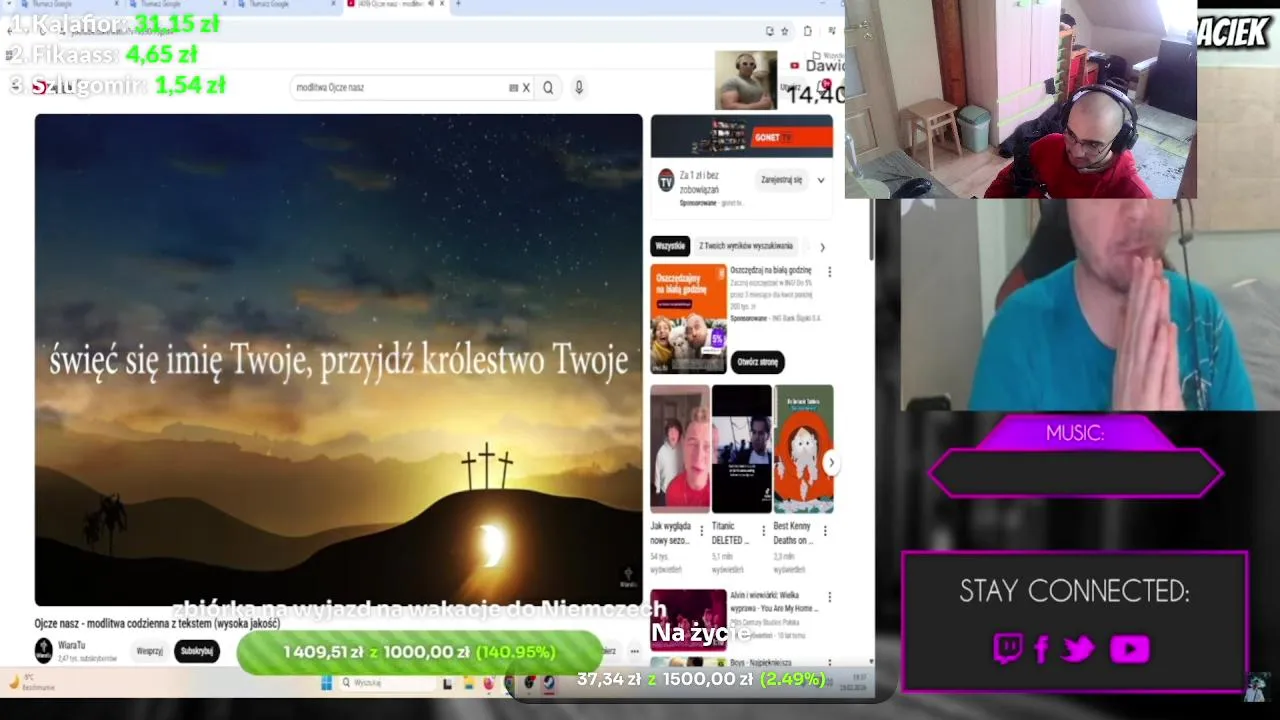
Task: Click 'Alvin i wiewiórki: Wielka wyprawa' title
Action: (x=774, y=601)
